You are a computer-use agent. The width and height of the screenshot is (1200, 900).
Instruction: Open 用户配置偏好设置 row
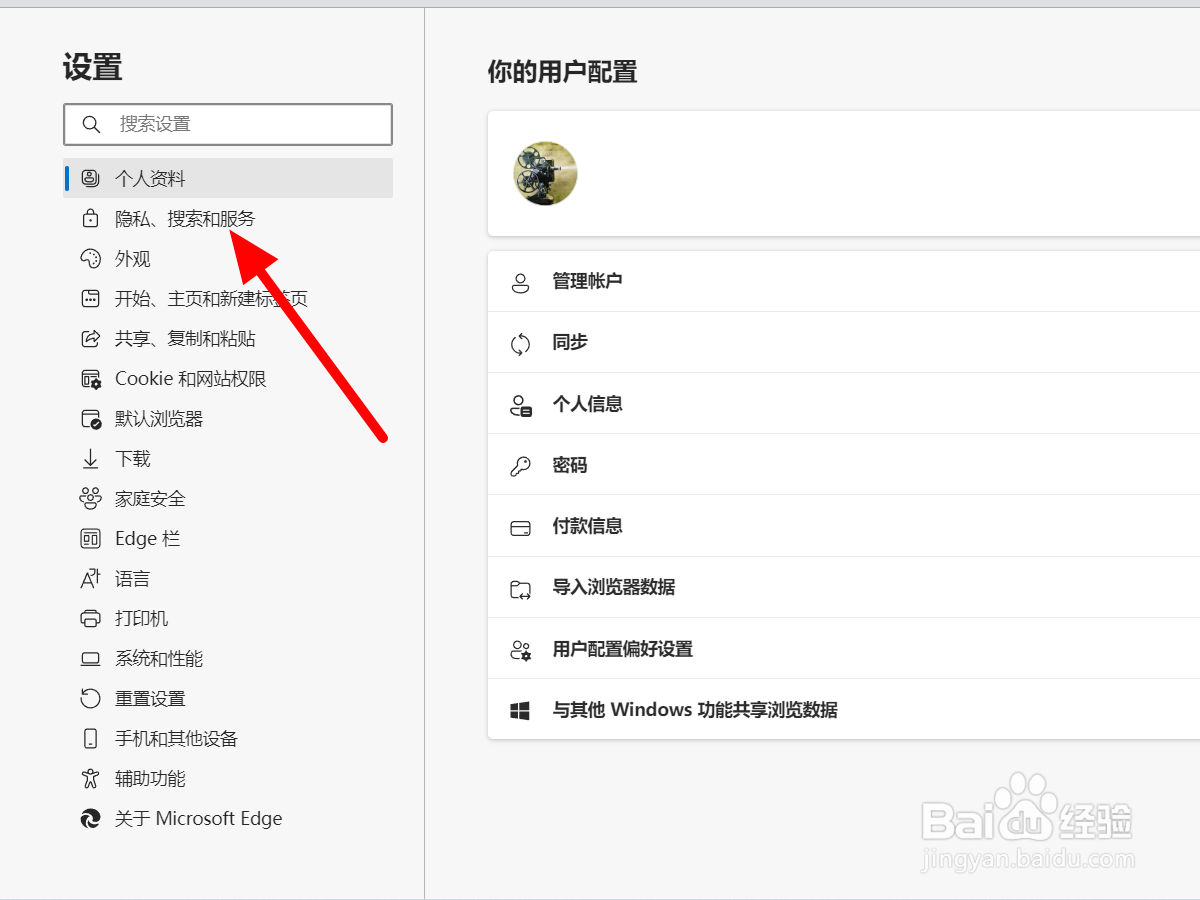click(x=844, y=650)
